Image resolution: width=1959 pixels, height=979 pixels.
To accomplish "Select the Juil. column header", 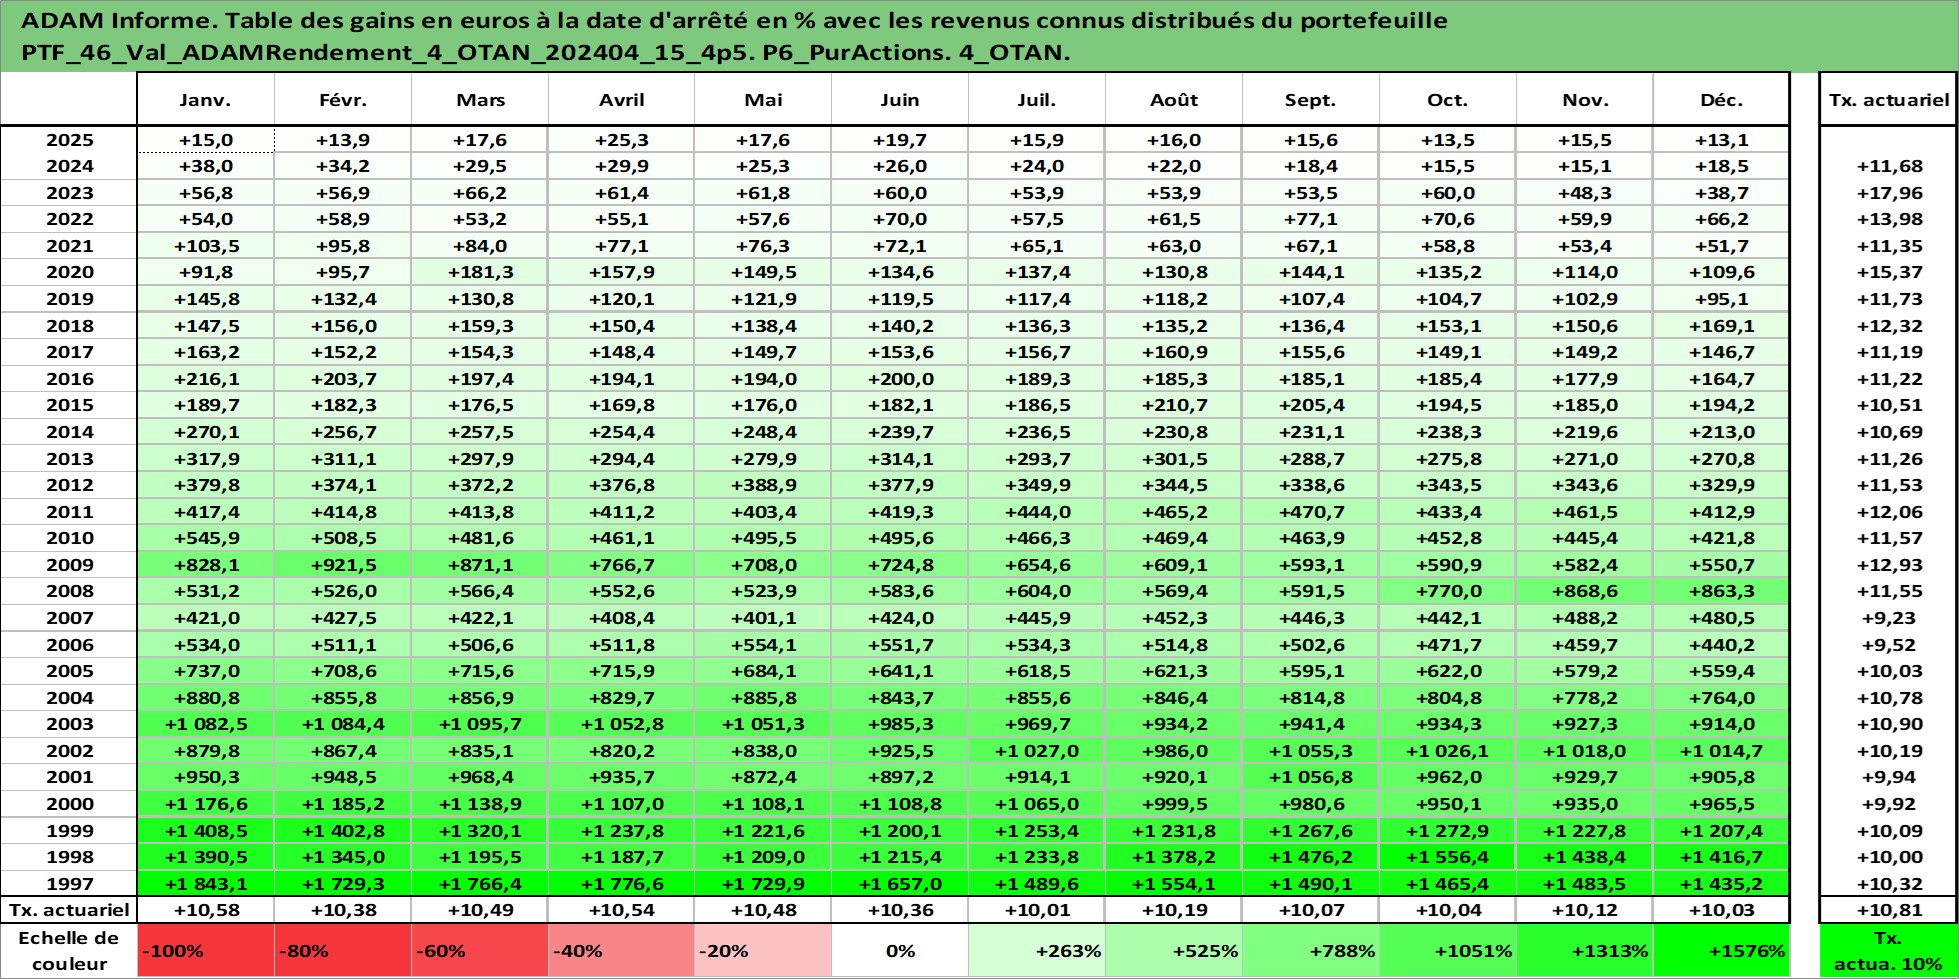I will 1036,100.
